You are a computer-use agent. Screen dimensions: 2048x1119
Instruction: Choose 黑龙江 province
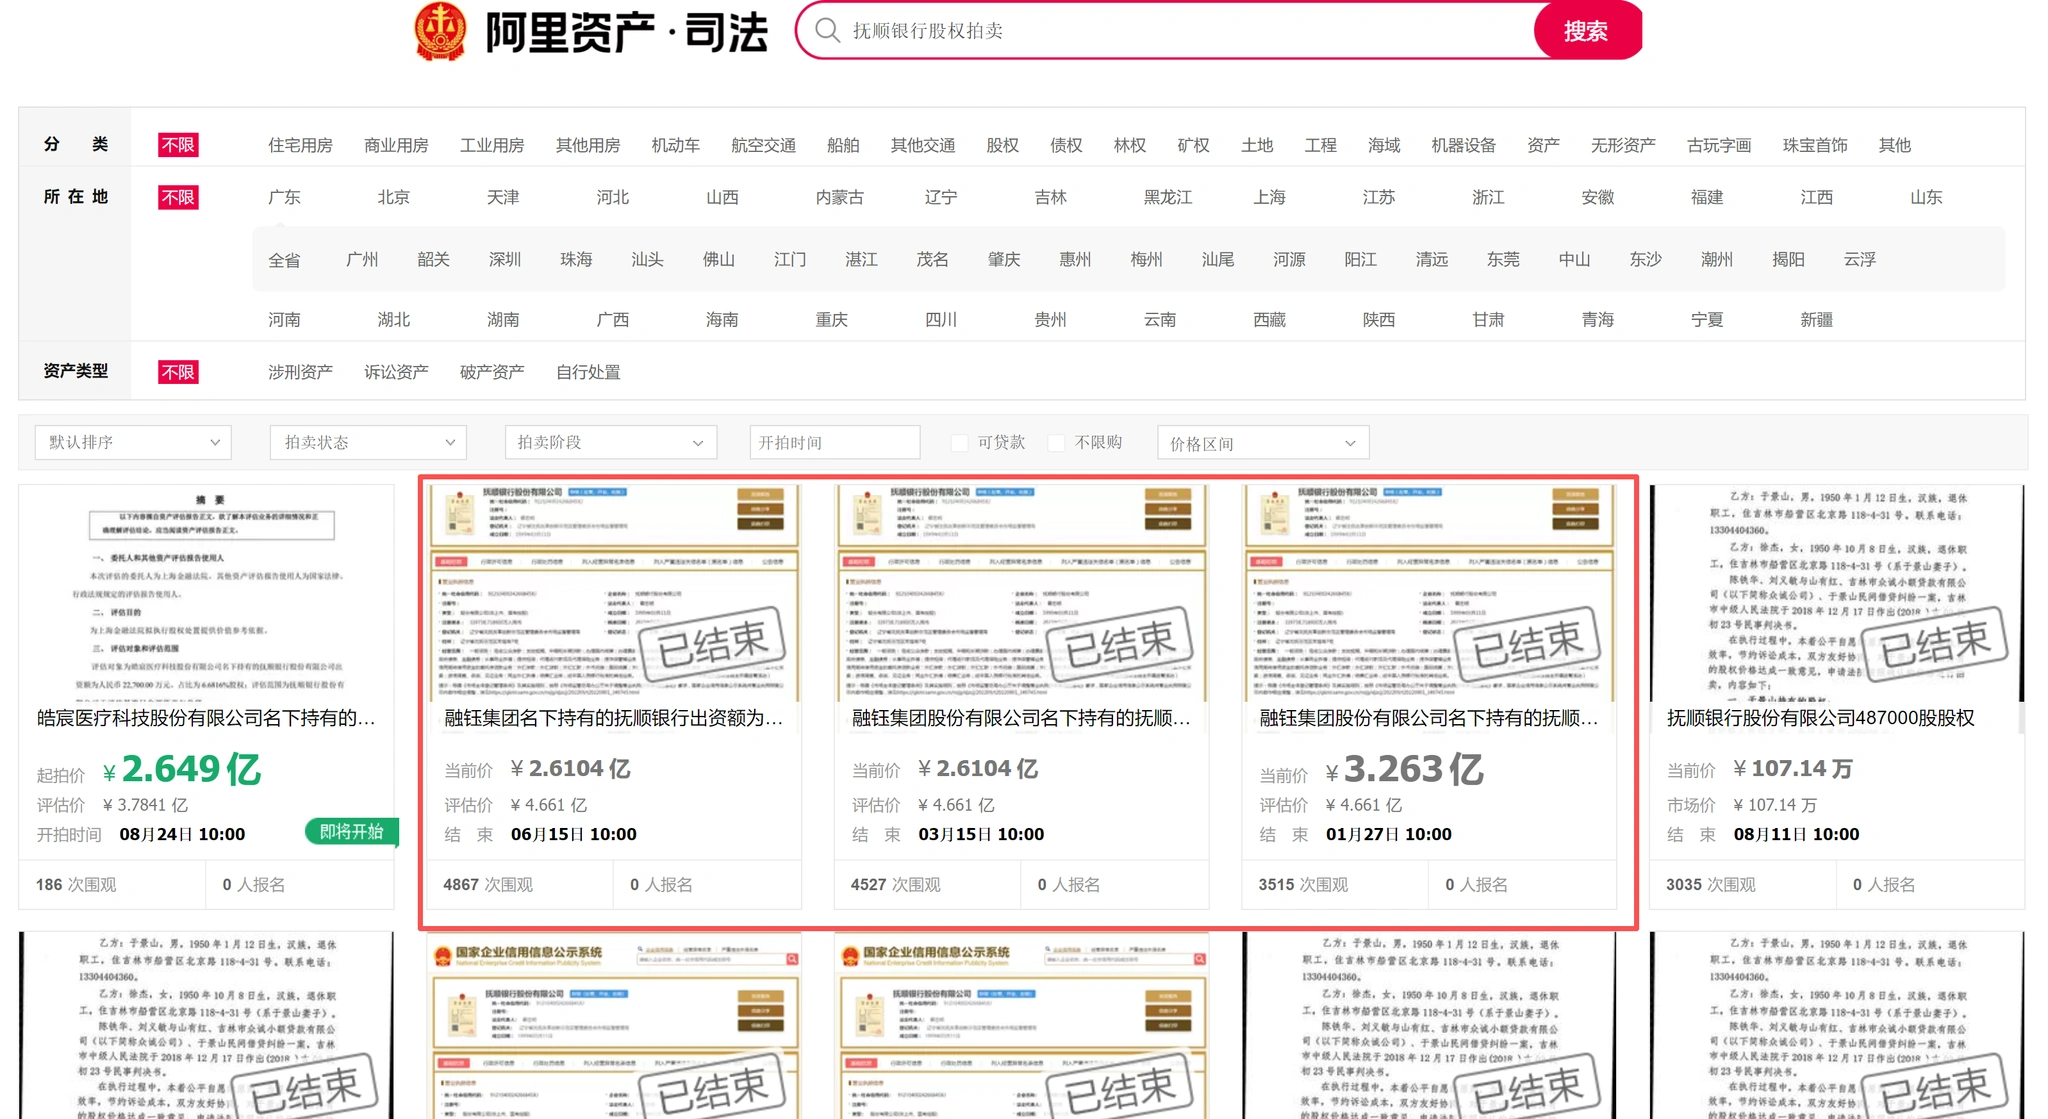click(x=1168, y=197)
